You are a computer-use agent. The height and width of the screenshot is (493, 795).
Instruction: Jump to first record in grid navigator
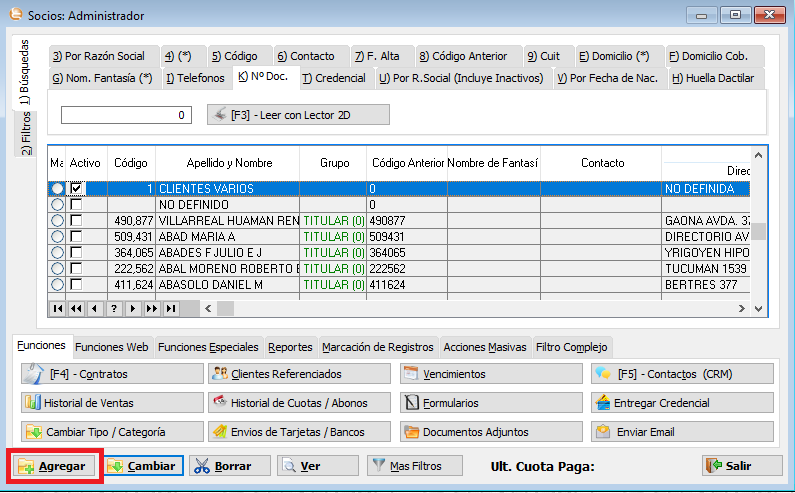click(57, 309)
